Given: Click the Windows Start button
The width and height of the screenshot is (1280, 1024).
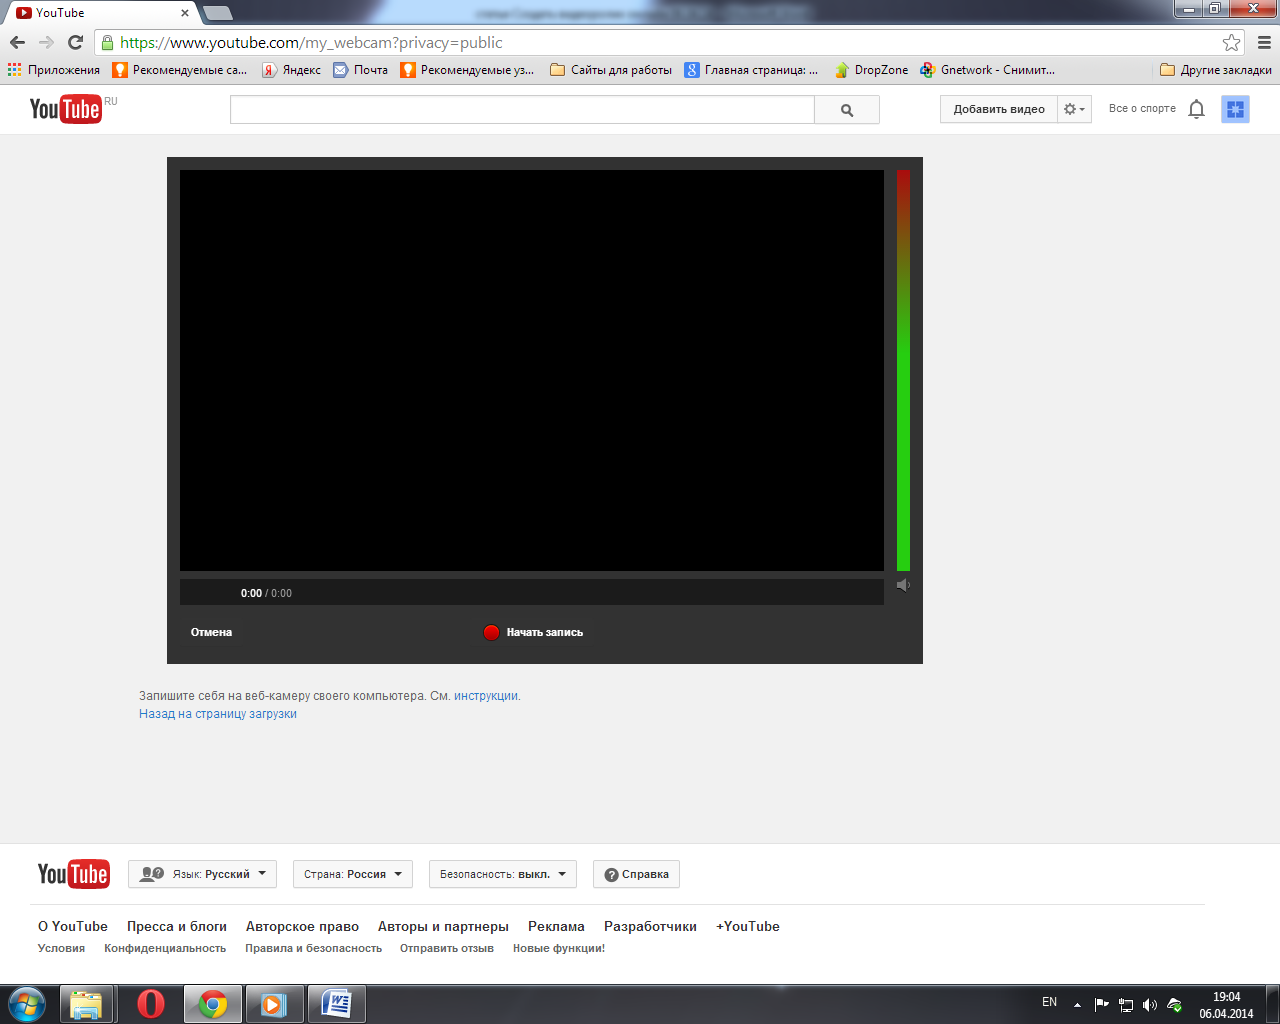Looking at the screenshot, I should [x=26, y=1004].
